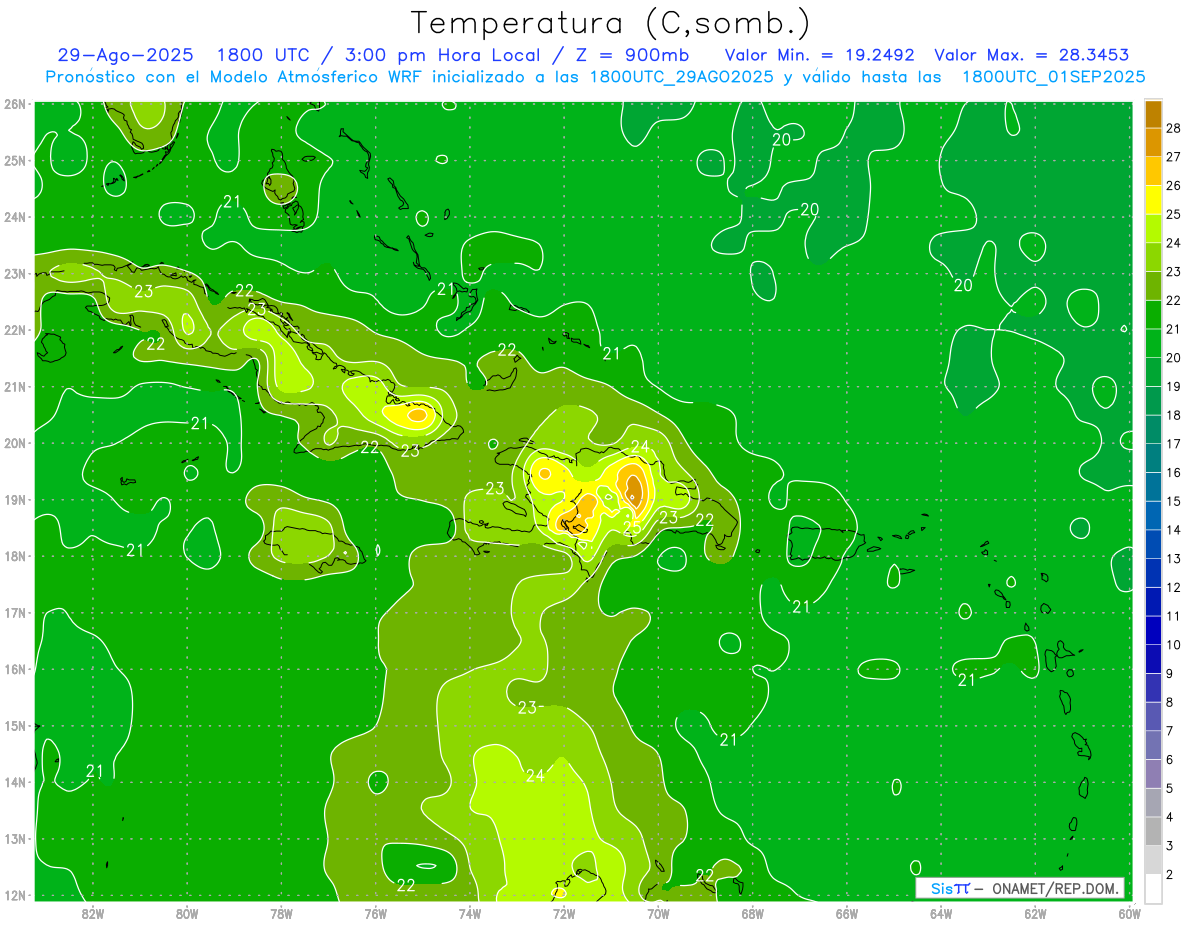Pick the orange legend swatch between 27 and 28

click(1153, 142)
